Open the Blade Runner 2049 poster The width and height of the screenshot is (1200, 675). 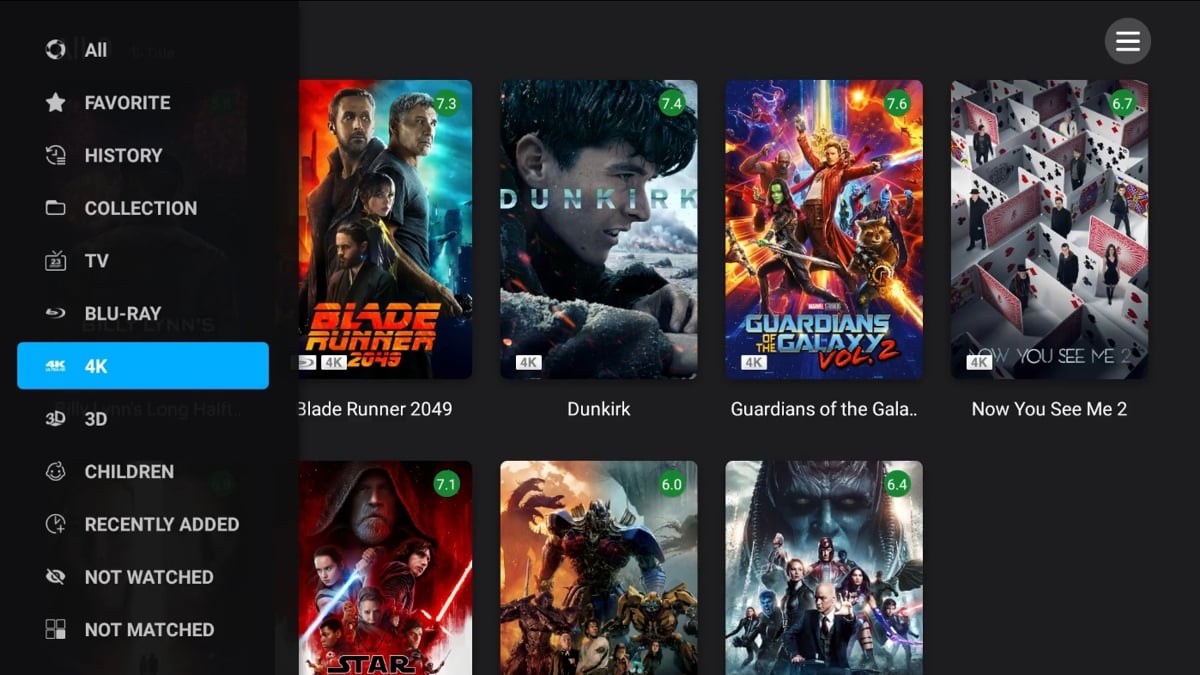pos(385,229)
